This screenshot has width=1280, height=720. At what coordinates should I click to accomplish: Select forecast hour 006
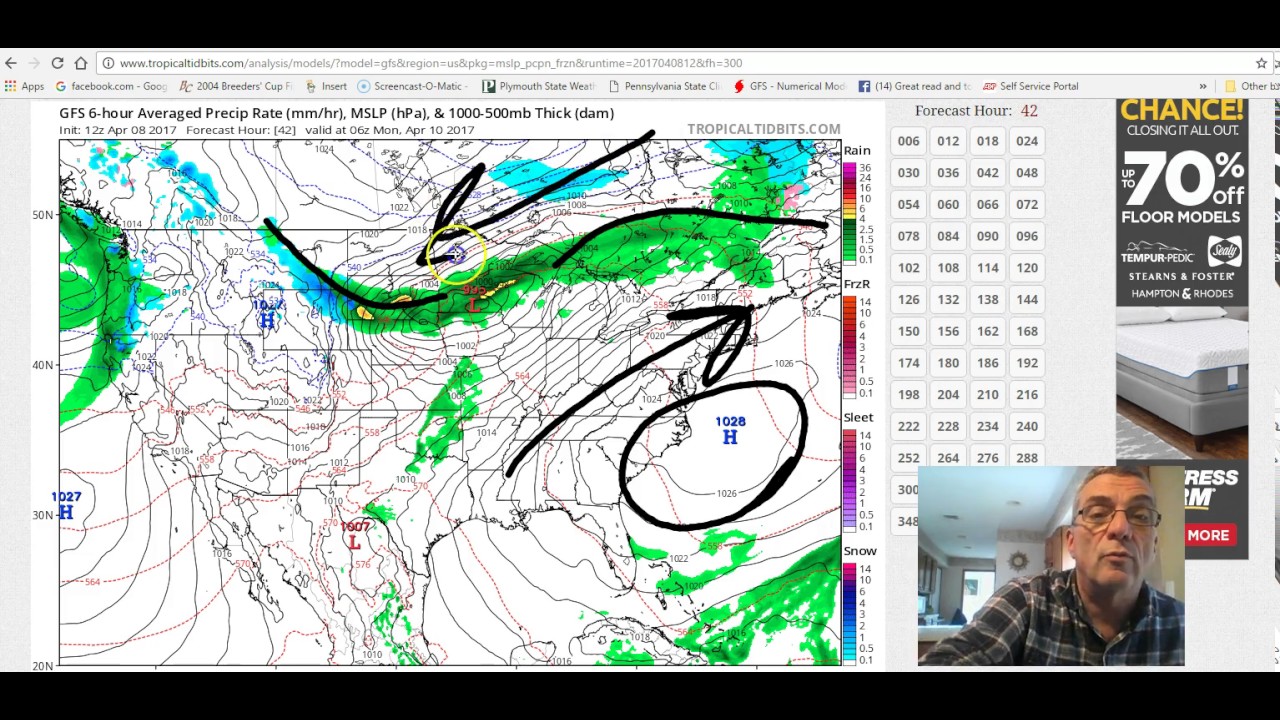click(908, 141)
